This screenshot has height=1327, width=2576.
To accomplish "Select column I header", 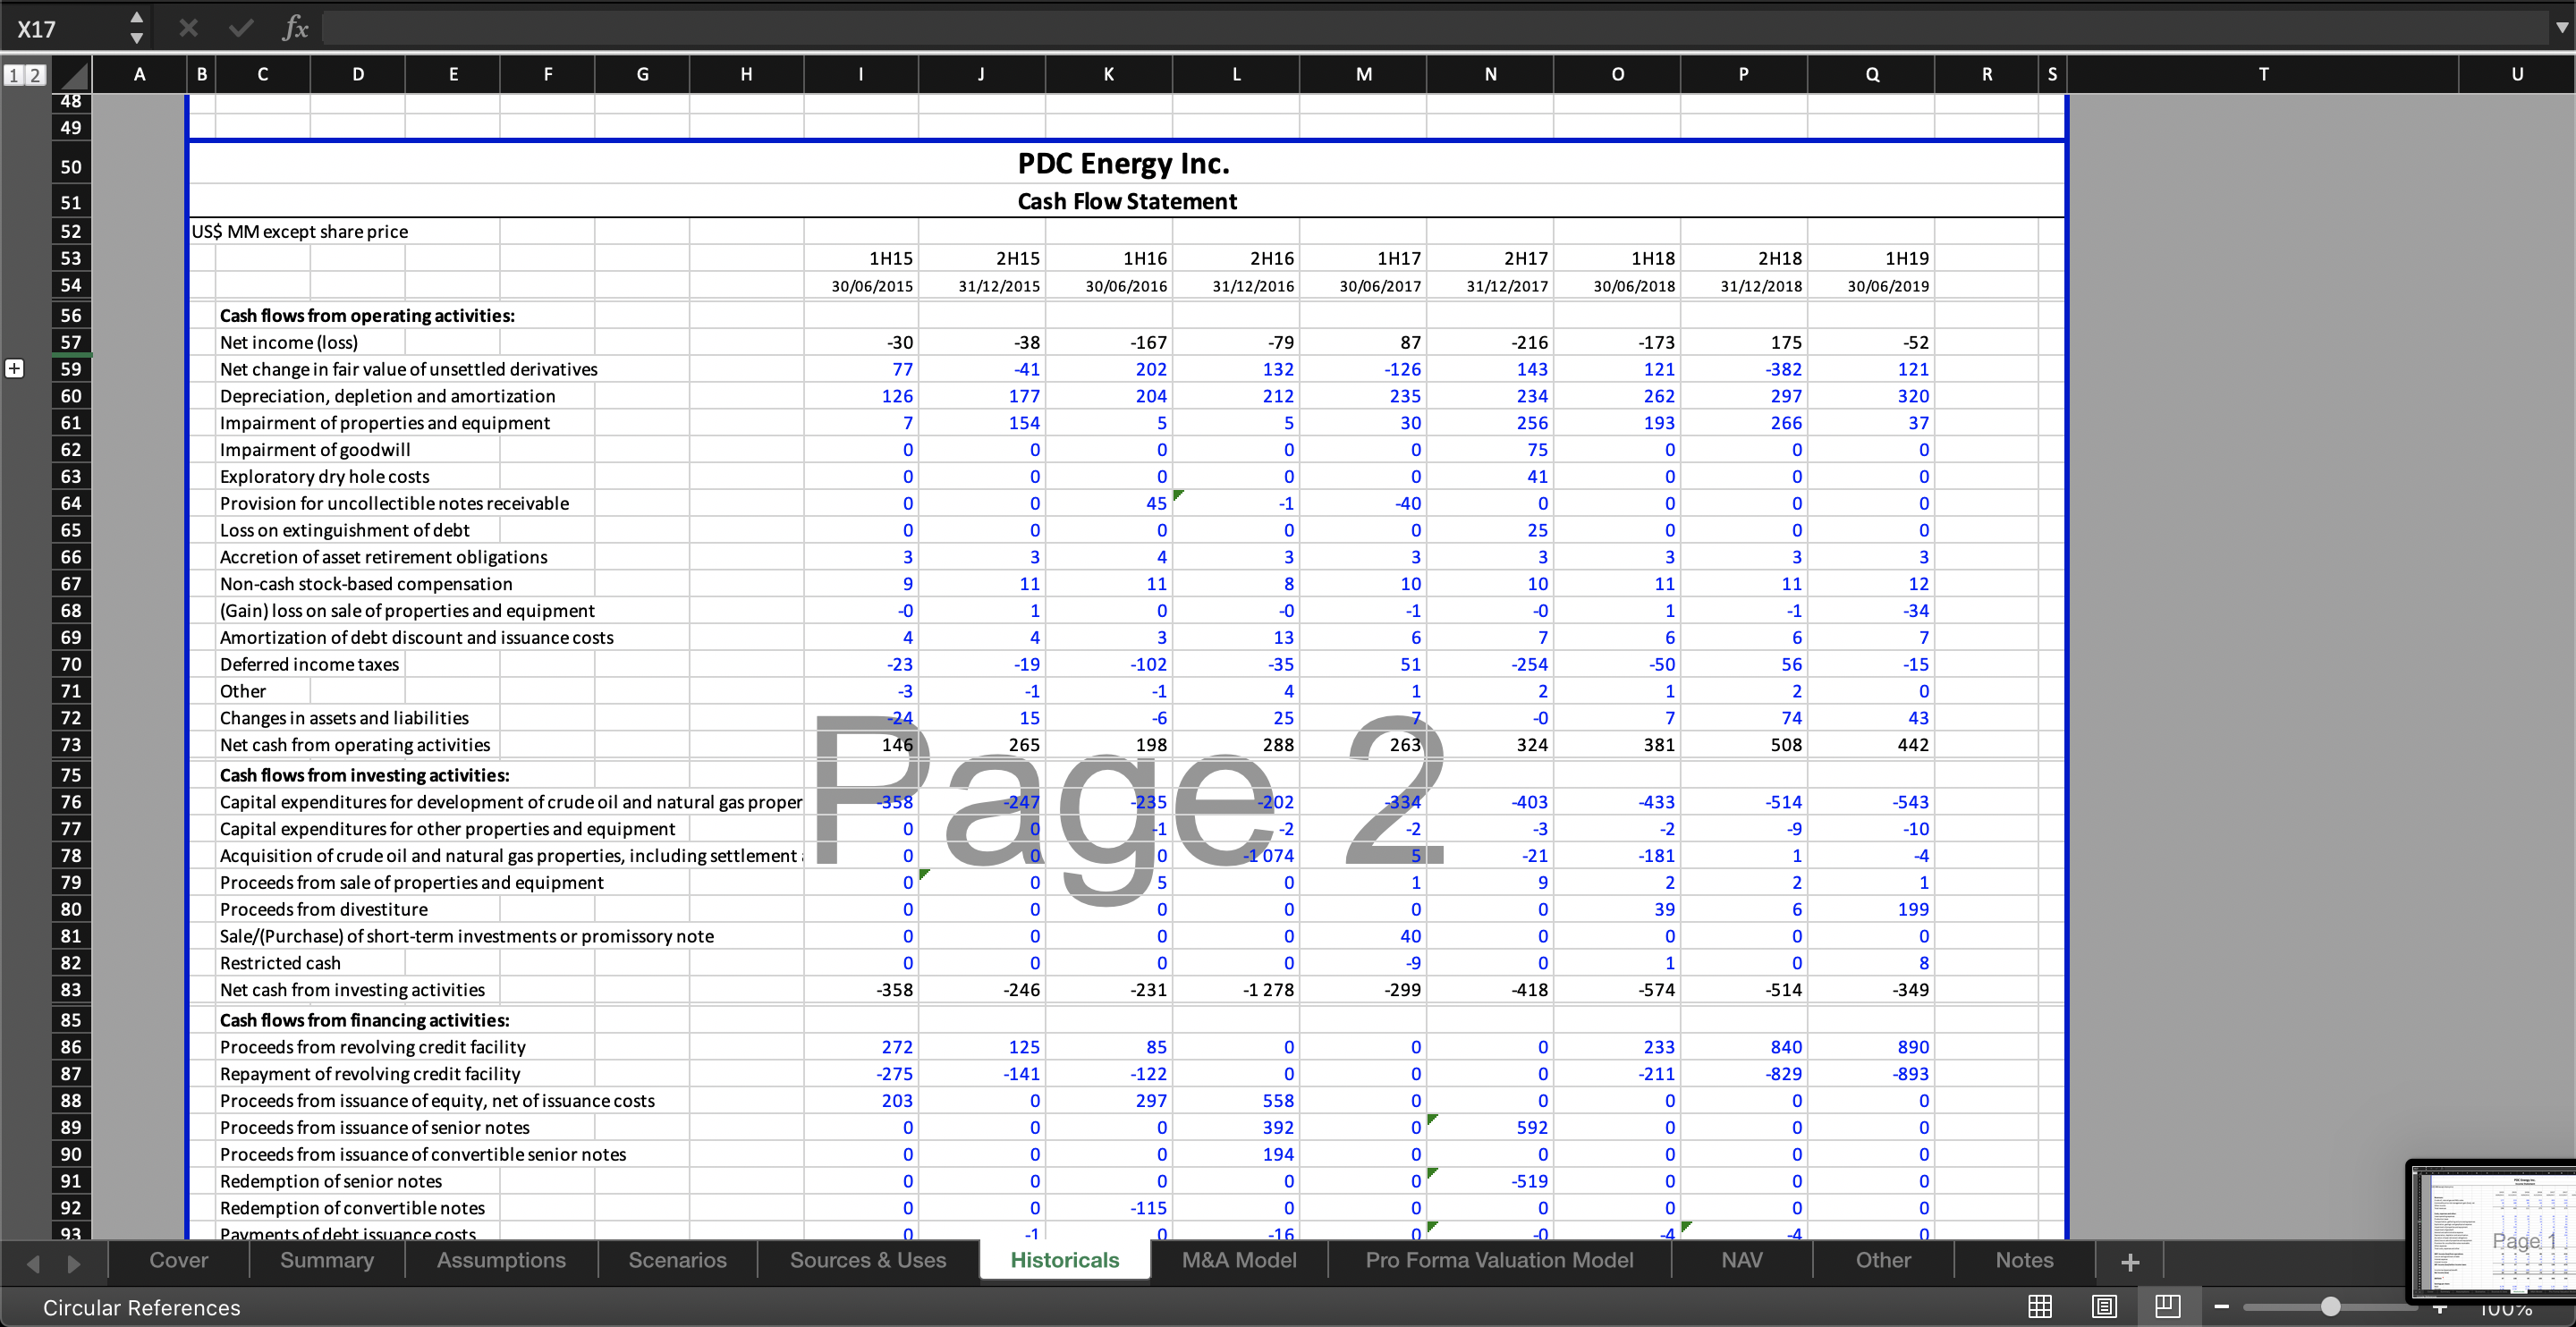I will point(860,74).
